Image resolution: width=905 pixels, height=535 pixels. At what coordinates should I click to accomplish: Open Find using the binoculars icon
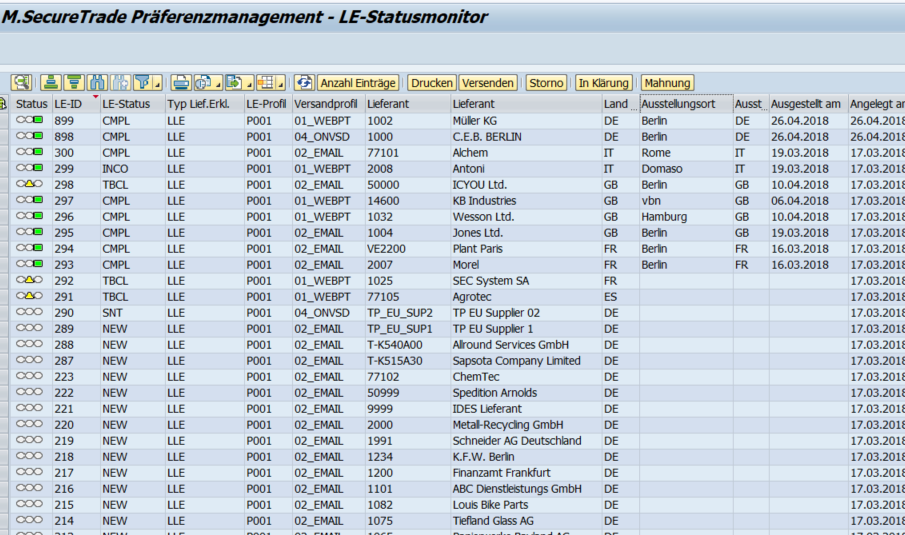[x=97, y=83]
